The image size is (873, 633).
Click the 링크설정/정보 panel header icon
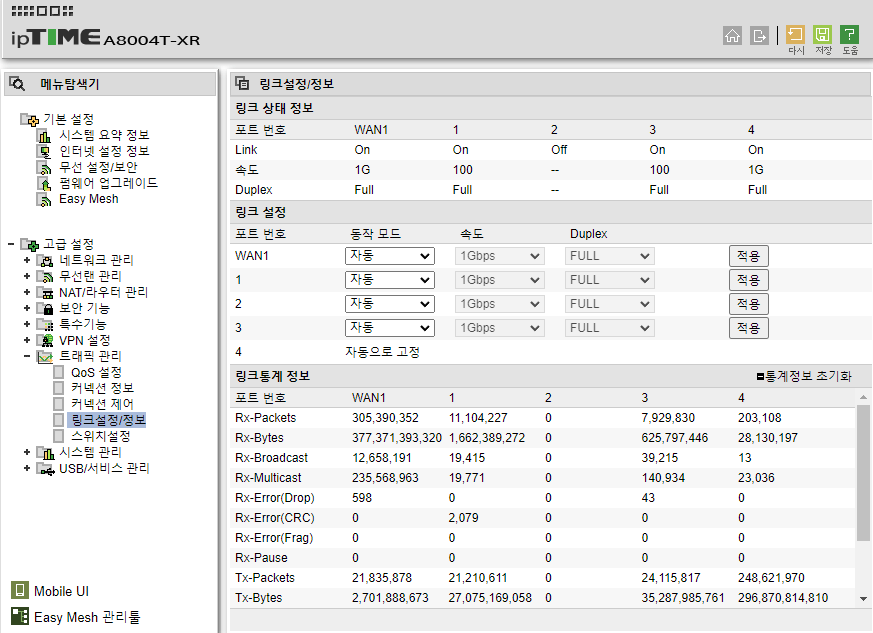click(x=242, y=84)
